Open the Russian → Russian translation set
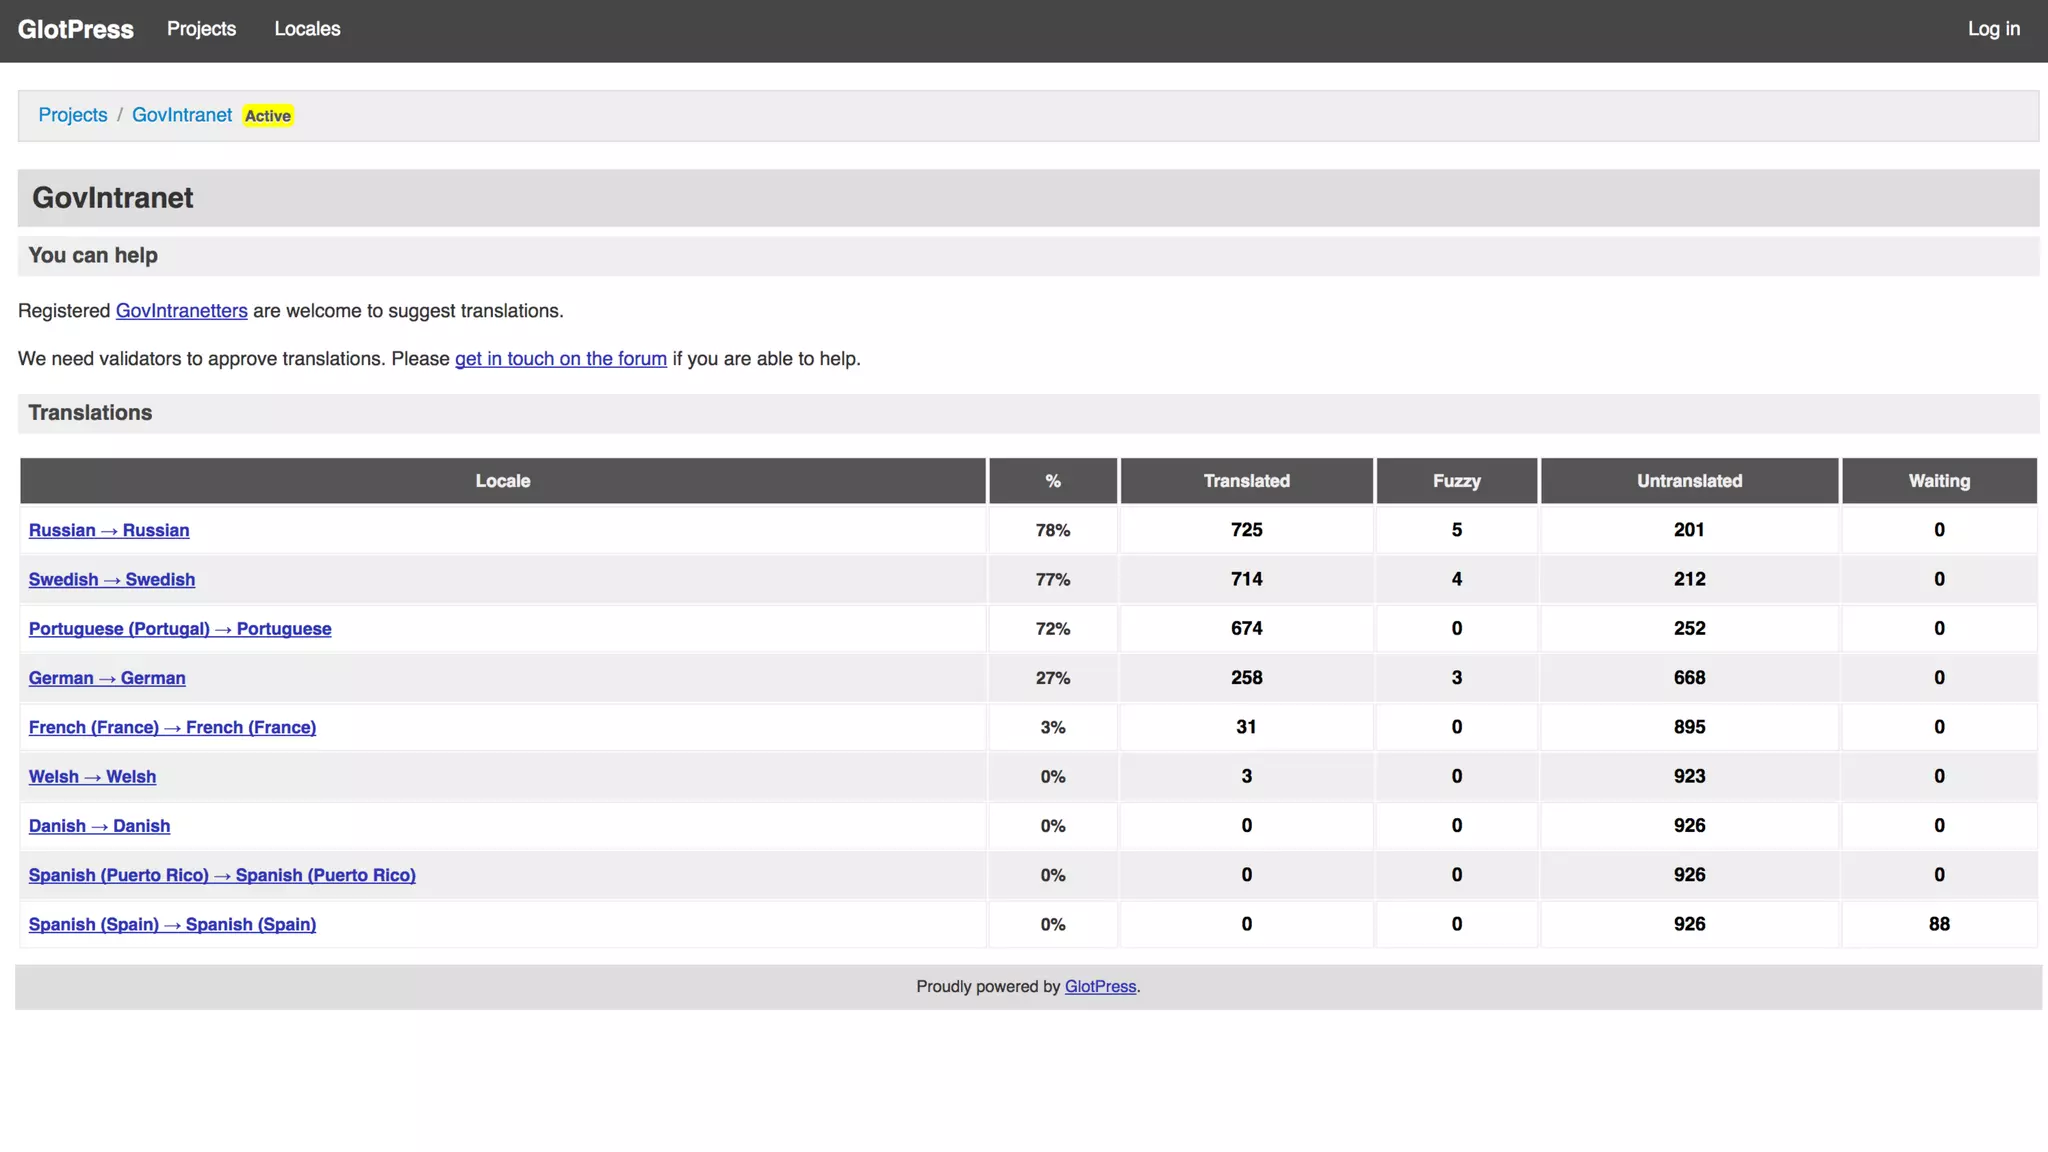 point(108,530)
